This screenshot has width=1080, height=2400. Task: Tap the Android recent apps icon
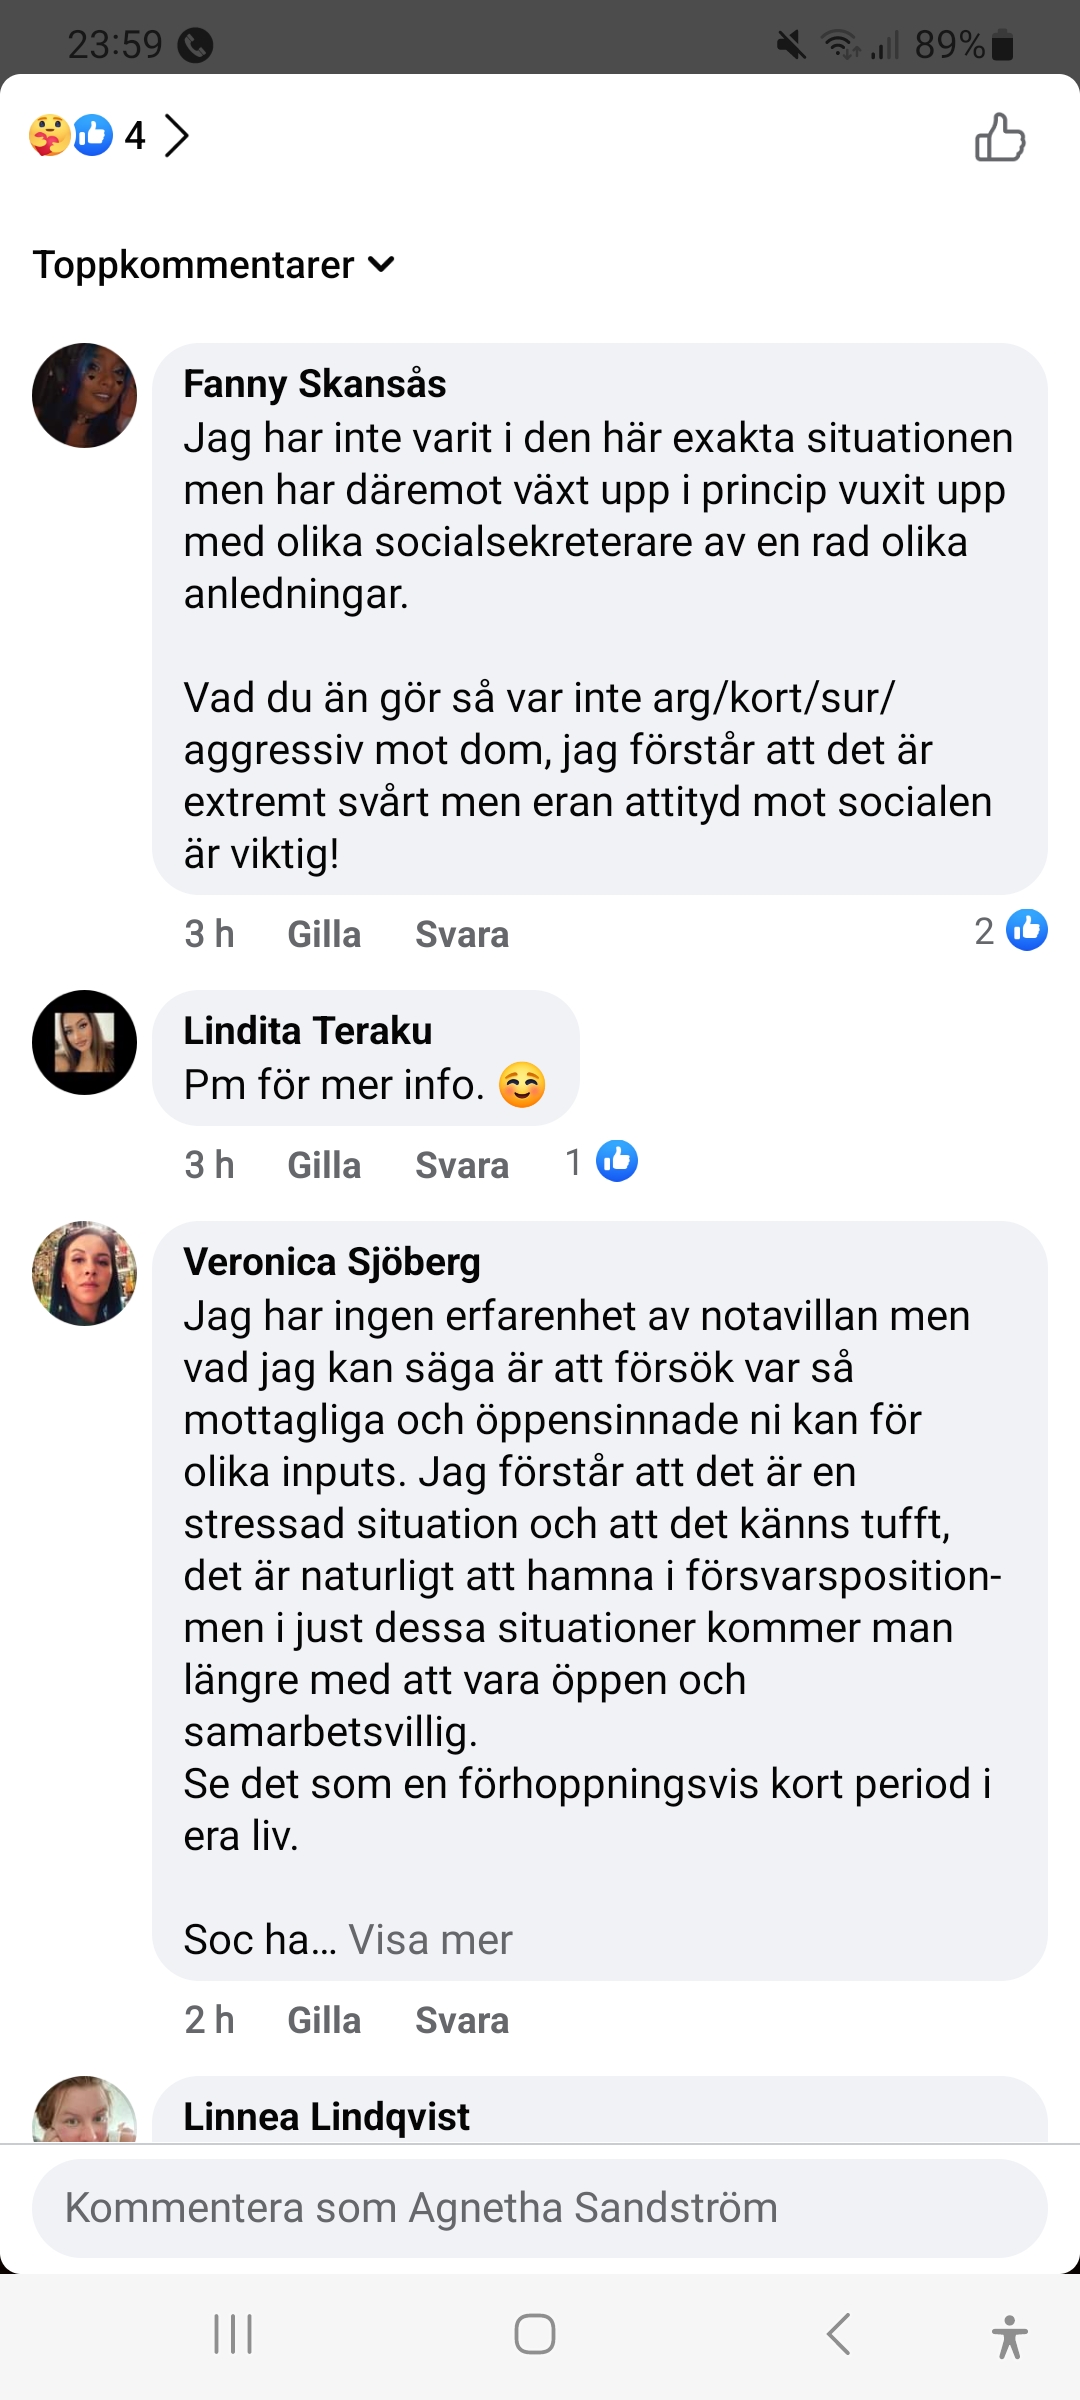(x=233, y=2335)
